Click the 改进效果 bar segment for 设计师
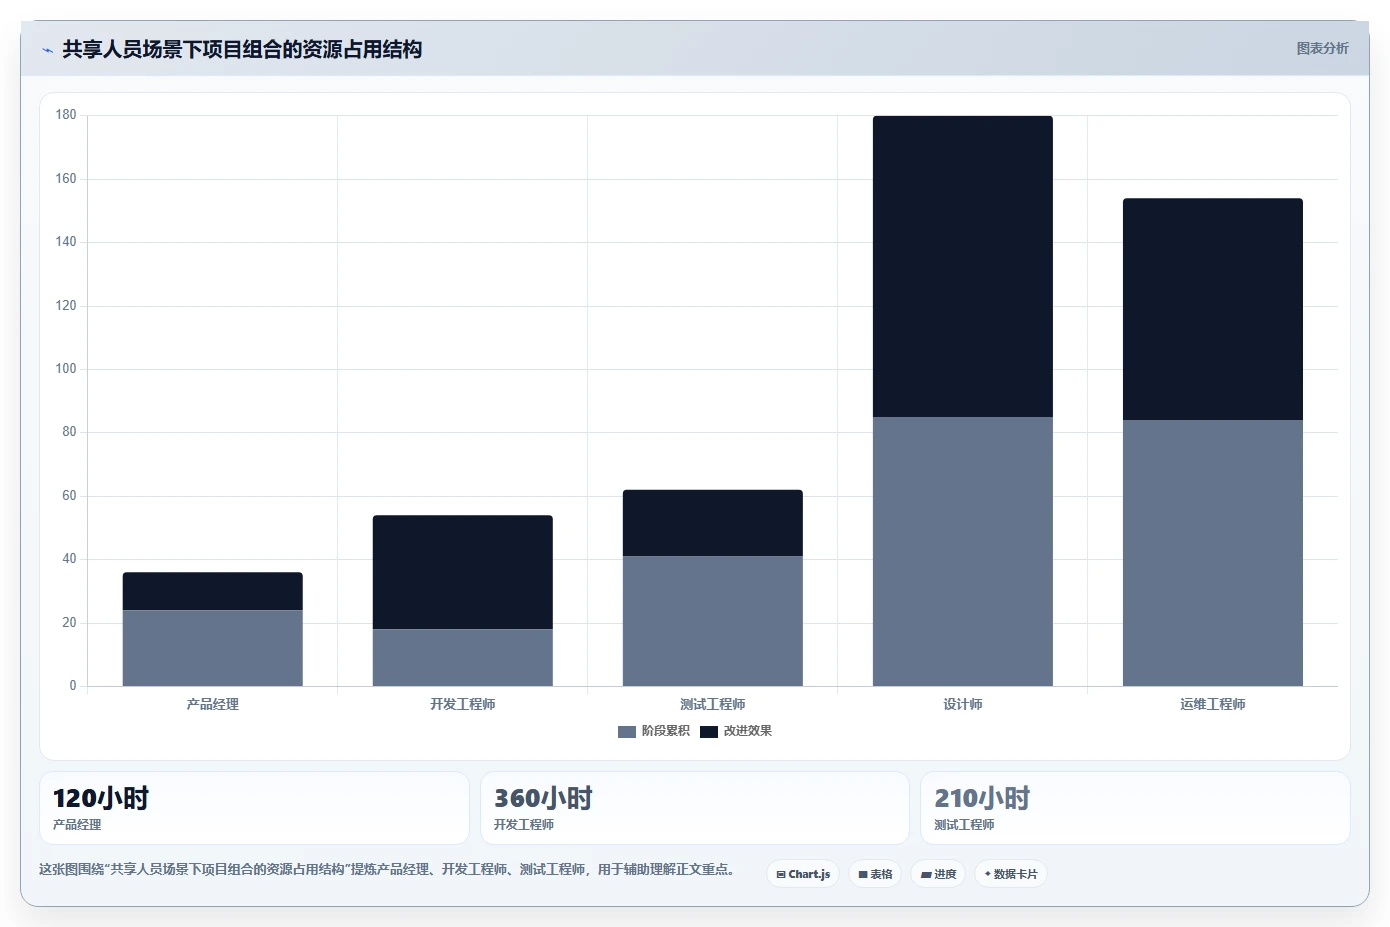The width and height of the screenshot is (1390, 927). [963, 266]
